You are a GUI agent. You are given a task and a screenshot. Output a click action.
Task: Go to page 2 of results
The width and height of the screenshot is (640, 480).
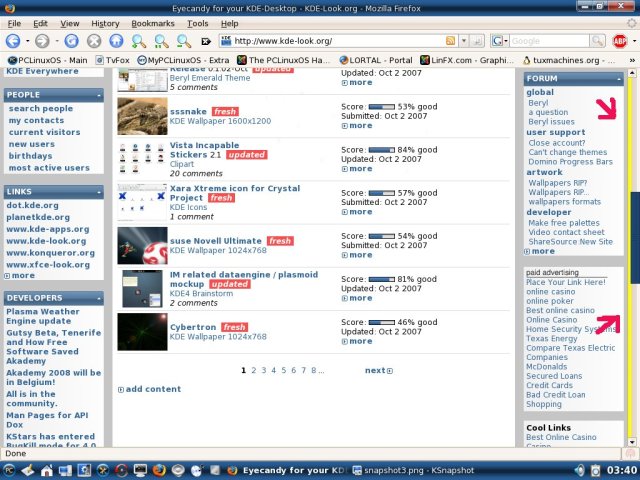click(253, 371)
